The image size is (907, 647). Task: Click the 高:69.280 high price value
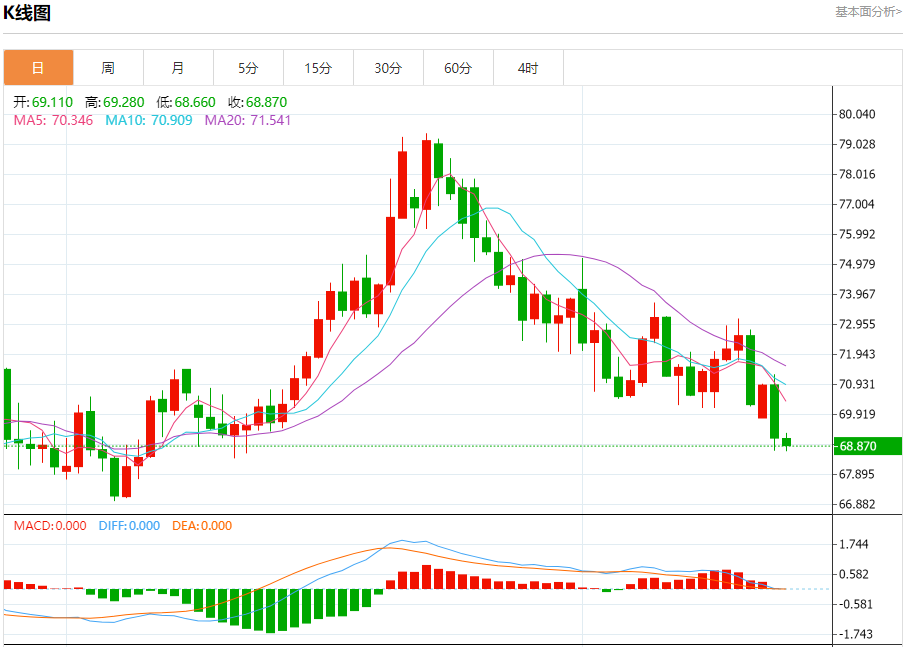point(115,102)
